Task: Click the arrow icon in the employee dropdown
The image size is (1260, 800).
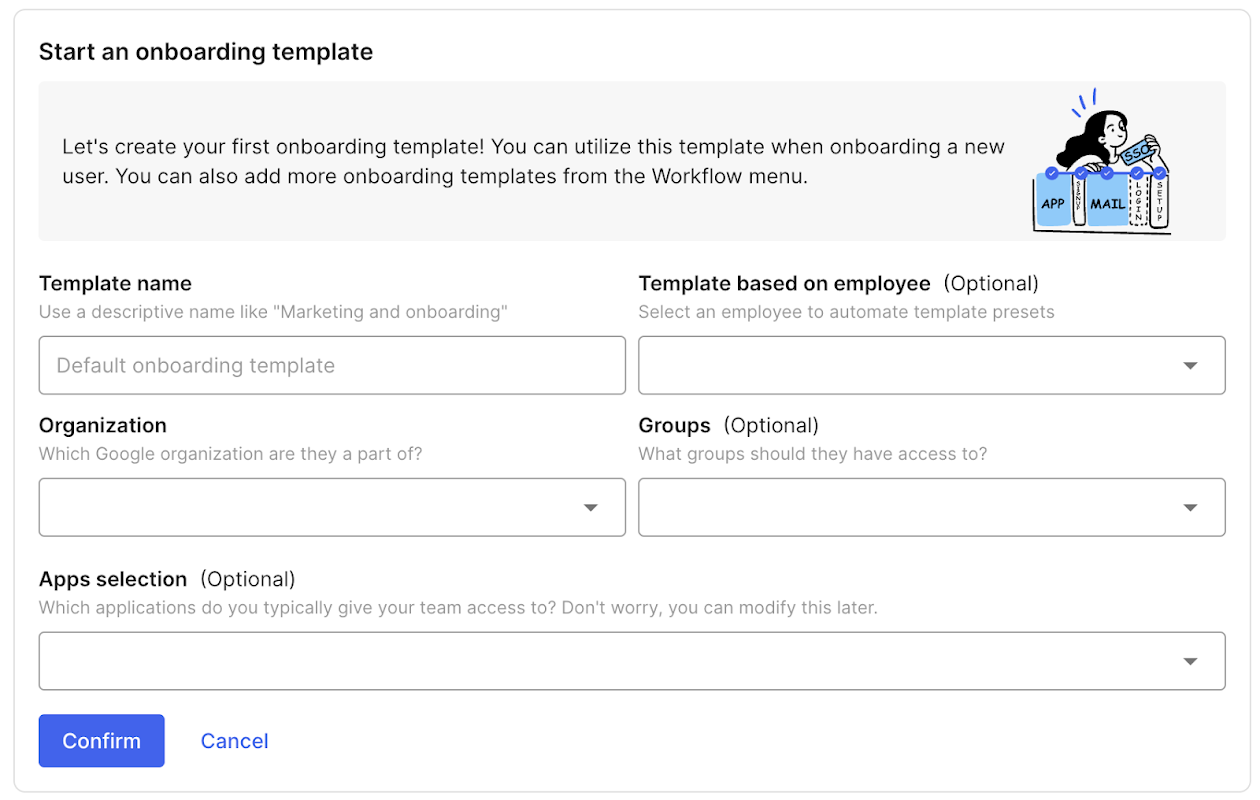Action: [1190, 366]
